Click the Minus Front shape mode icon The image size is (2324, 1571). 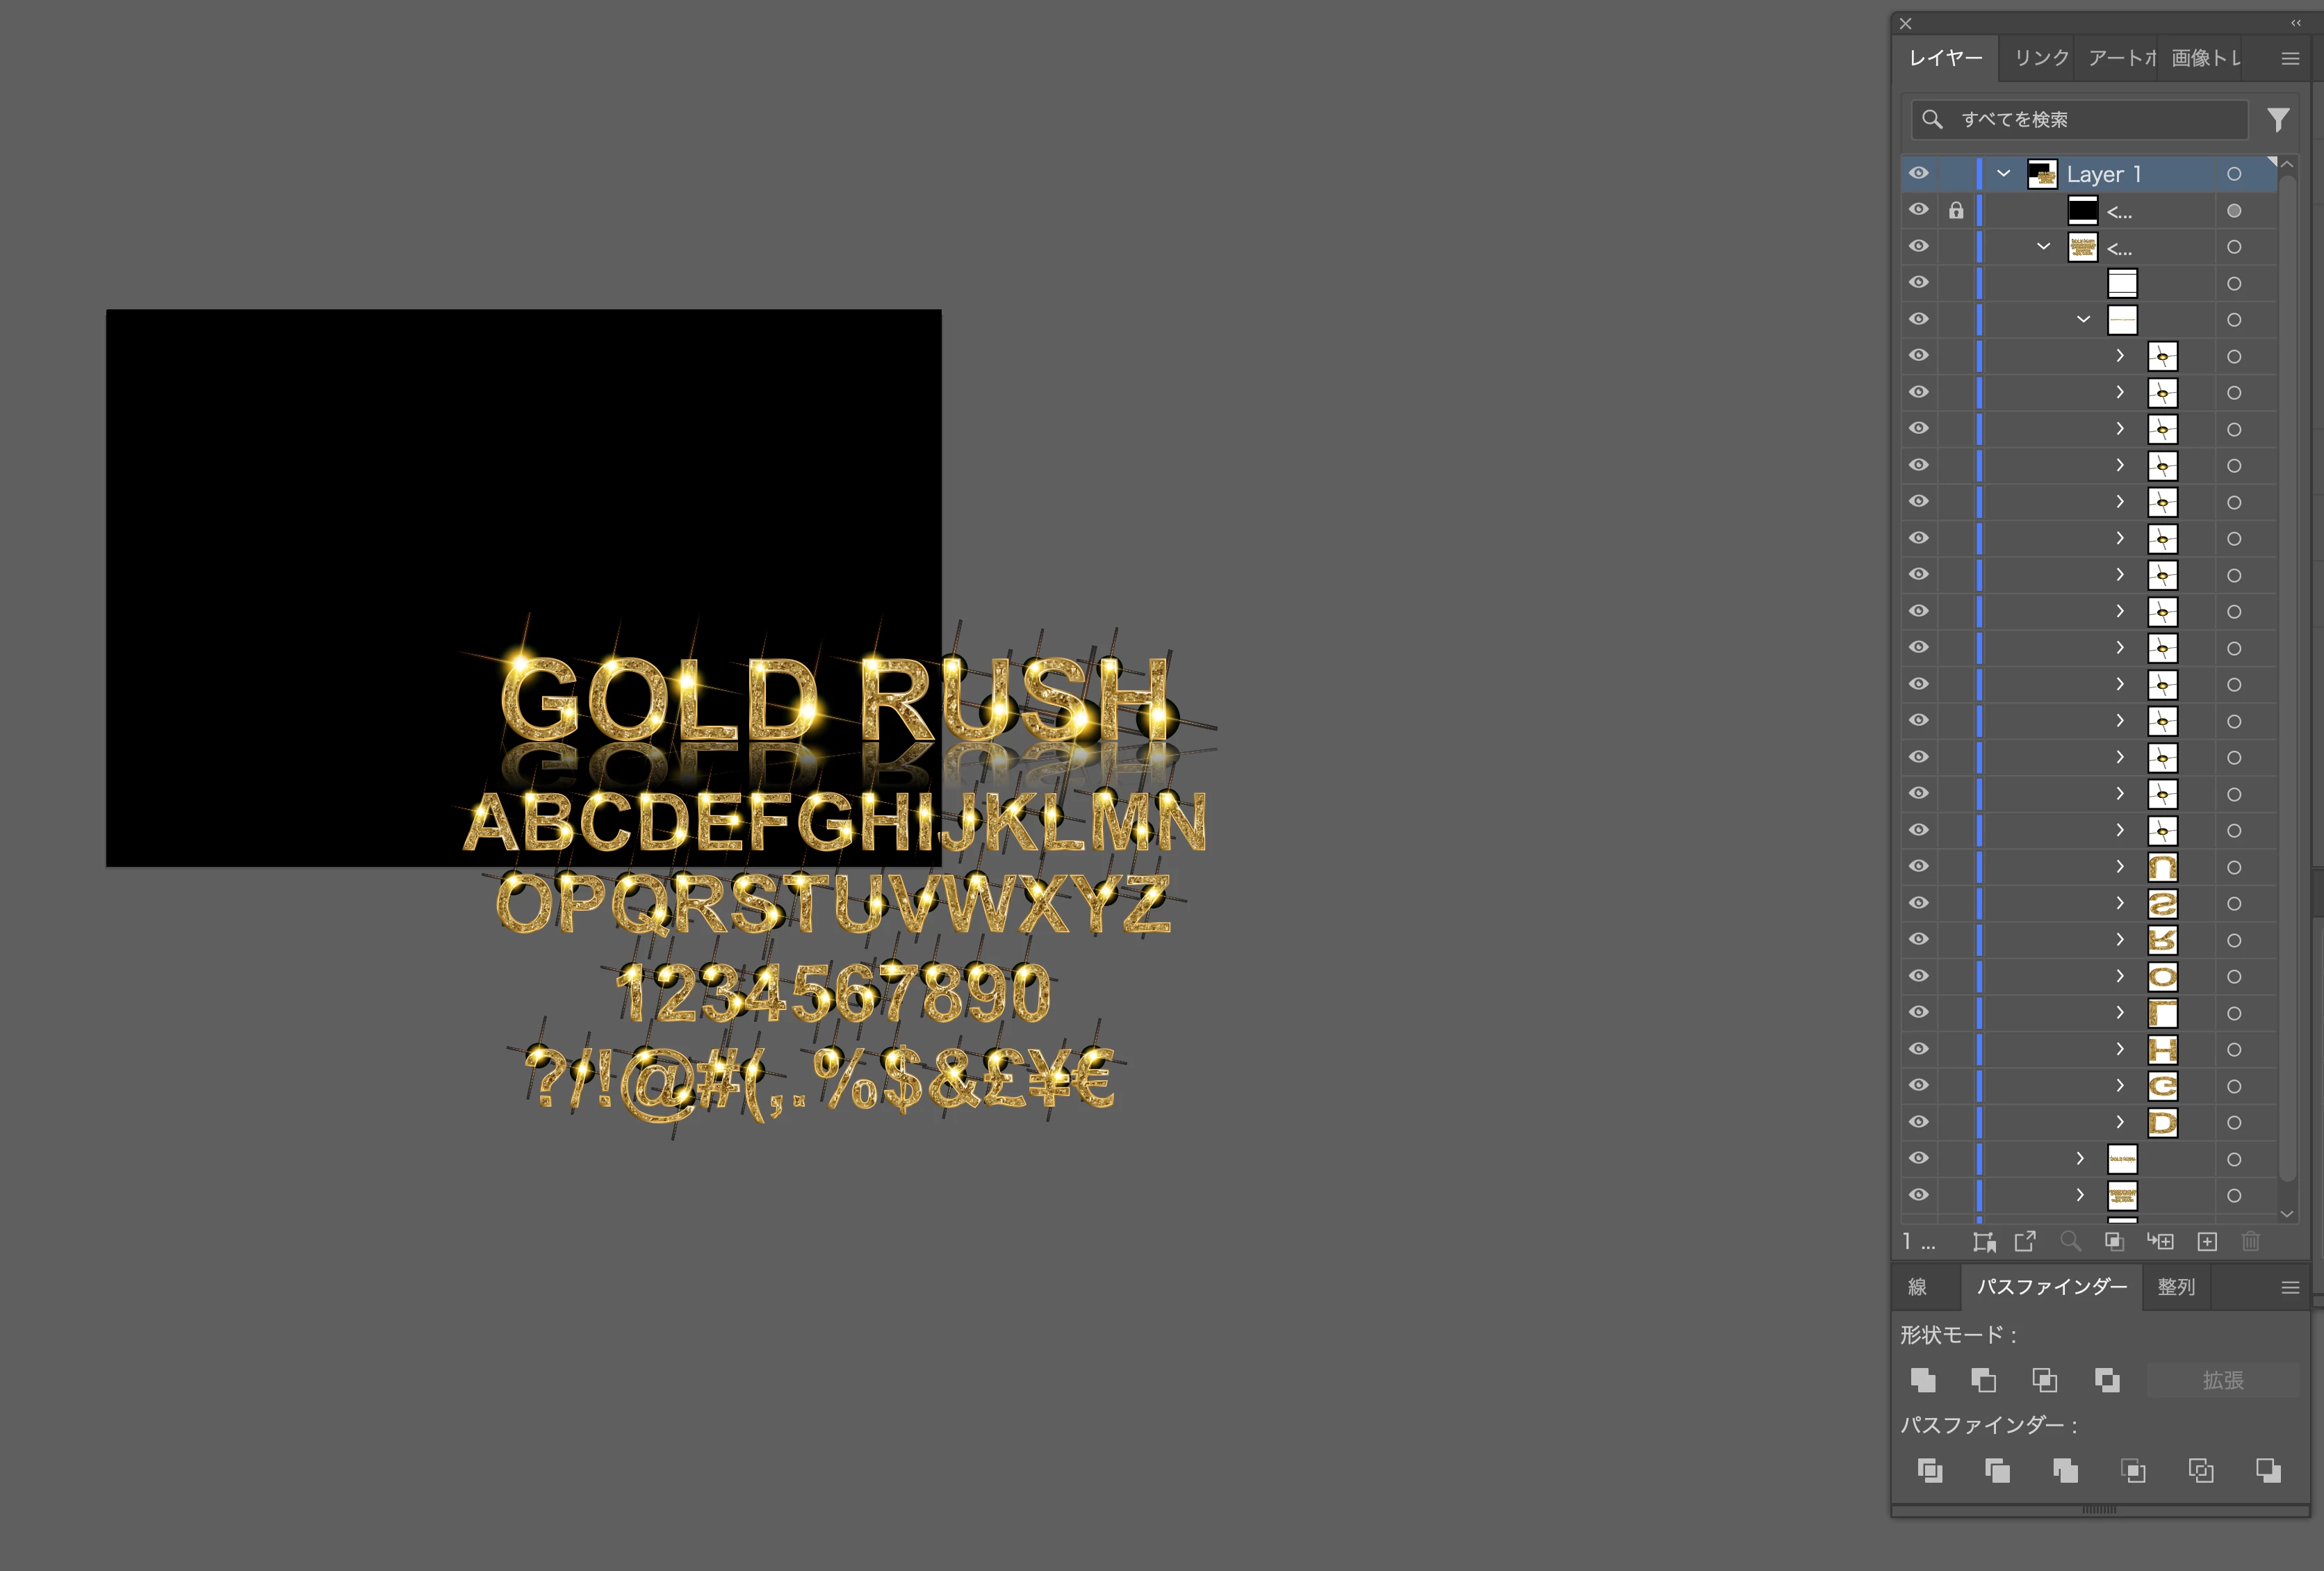(1984, 1380)
